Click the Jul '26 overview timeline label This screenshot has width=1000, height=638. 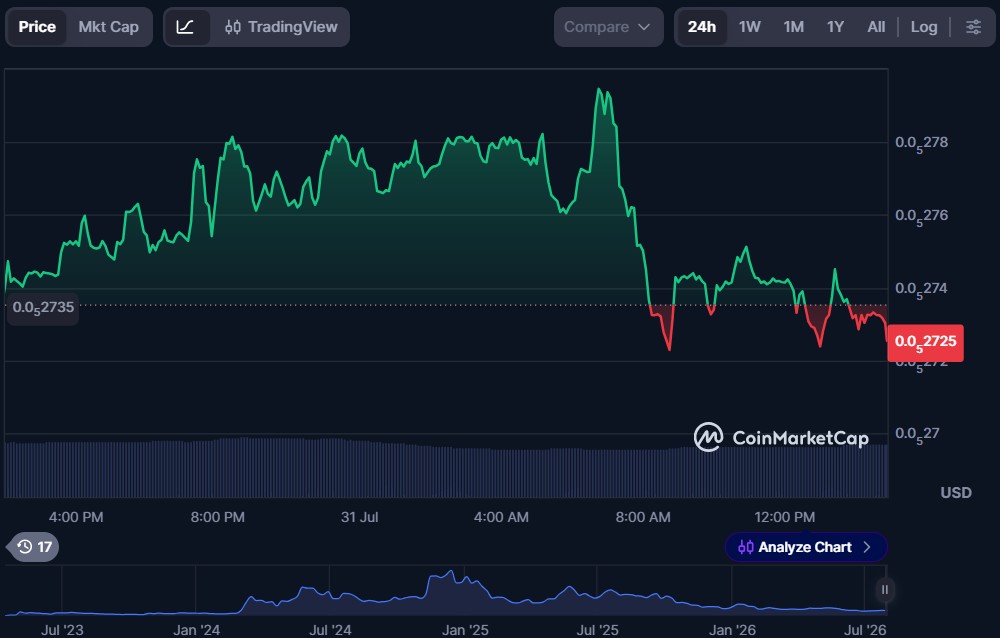(x=865, y=630)
